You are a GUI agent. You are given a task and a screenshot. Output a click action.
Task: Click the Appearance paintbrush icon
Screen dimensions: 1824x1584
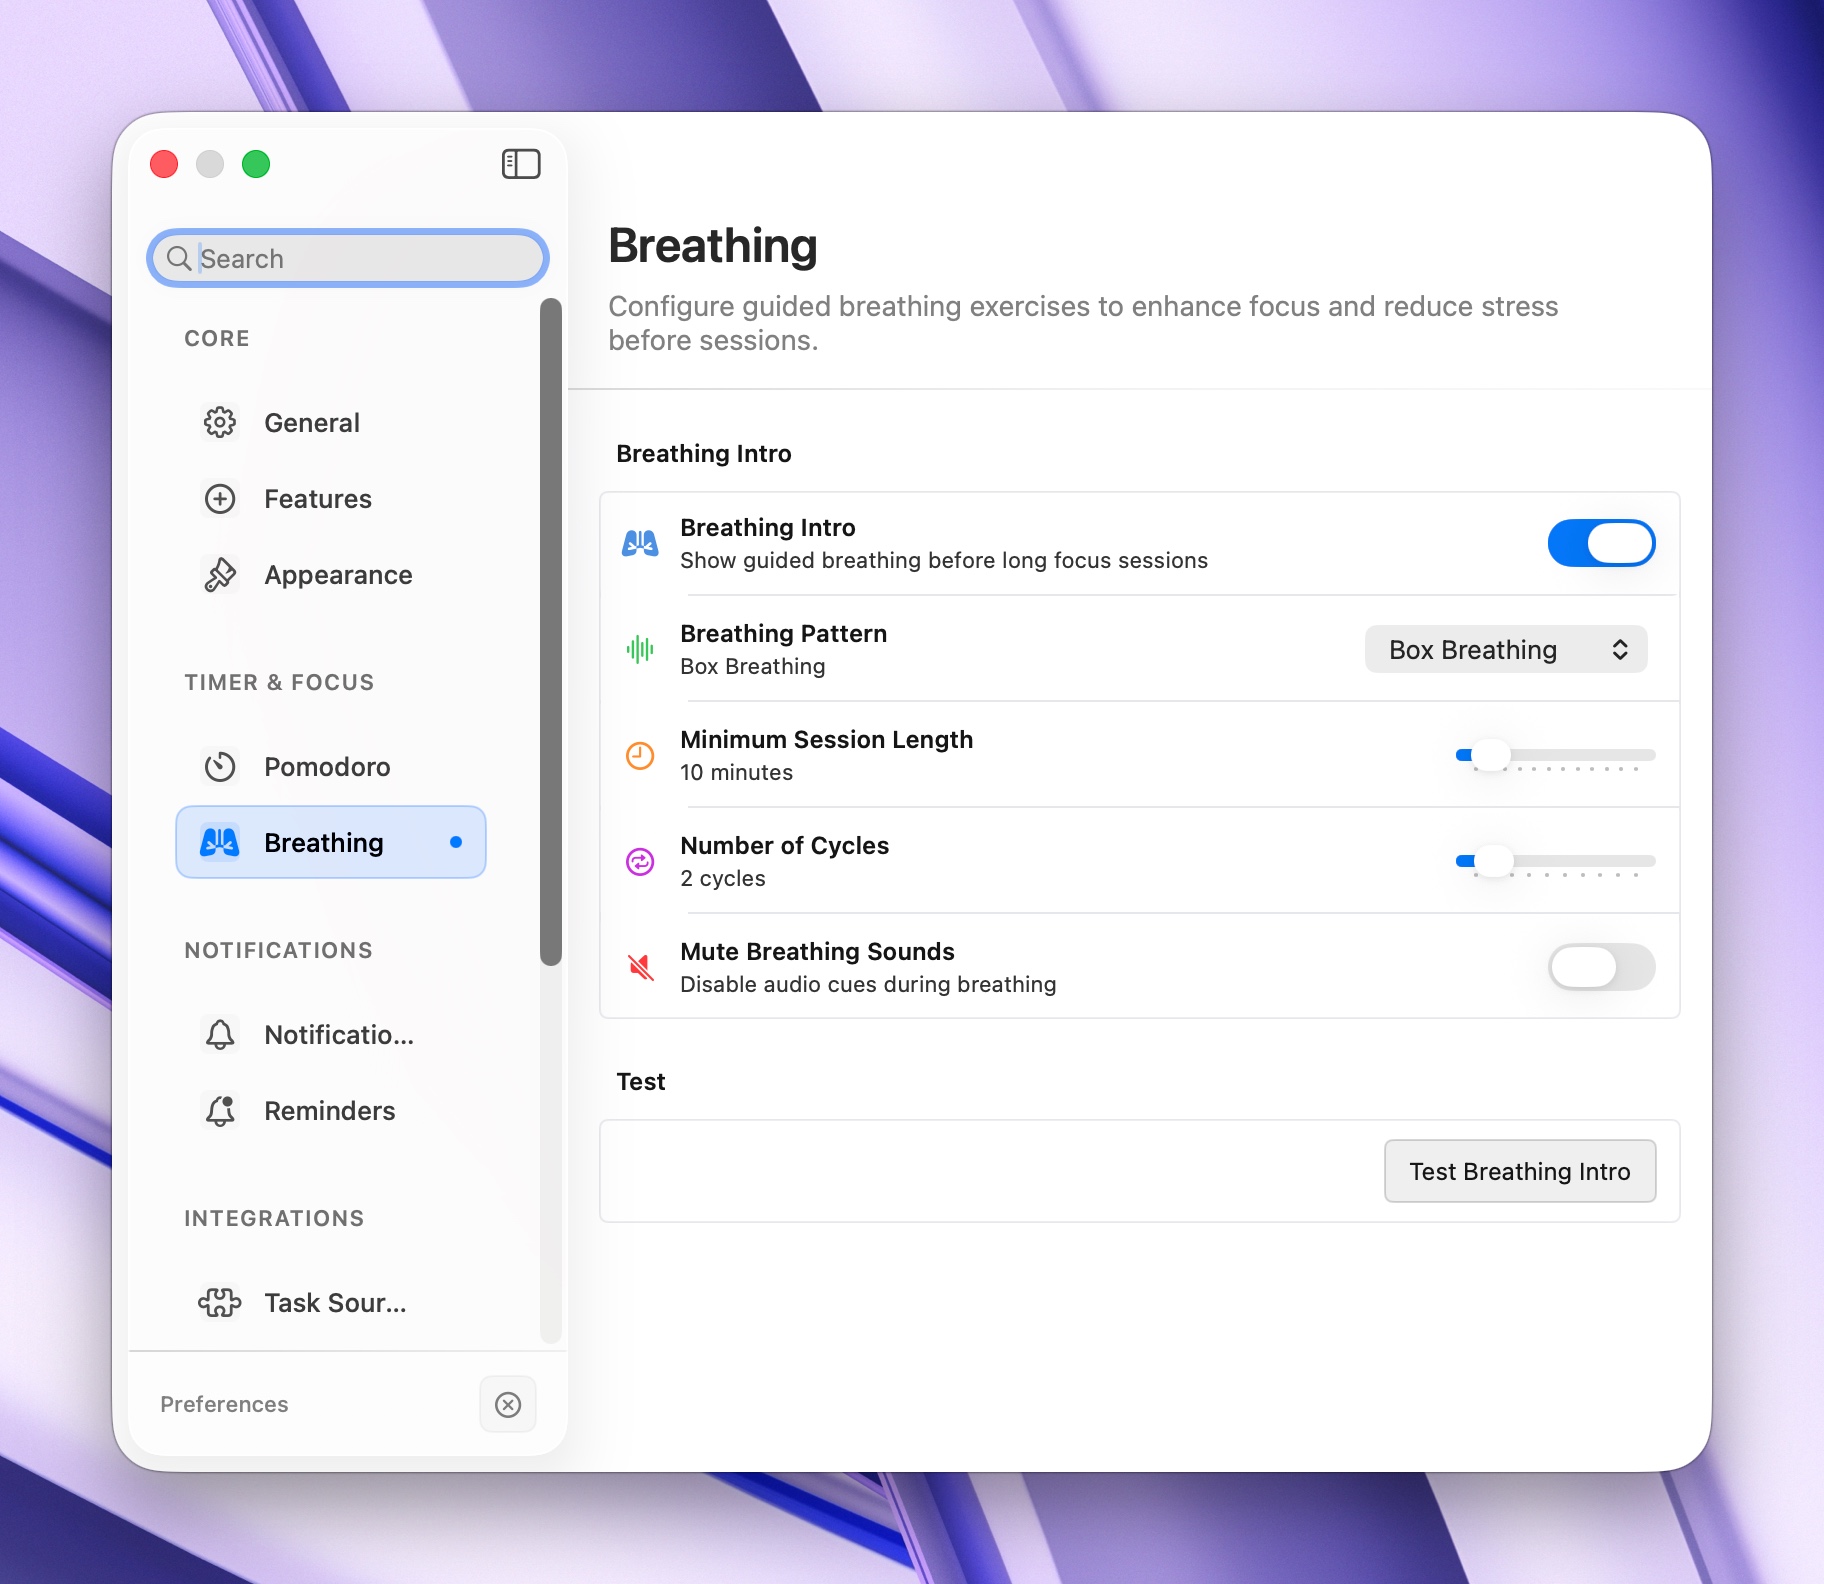pyautogui.click(x=220, y=575)
